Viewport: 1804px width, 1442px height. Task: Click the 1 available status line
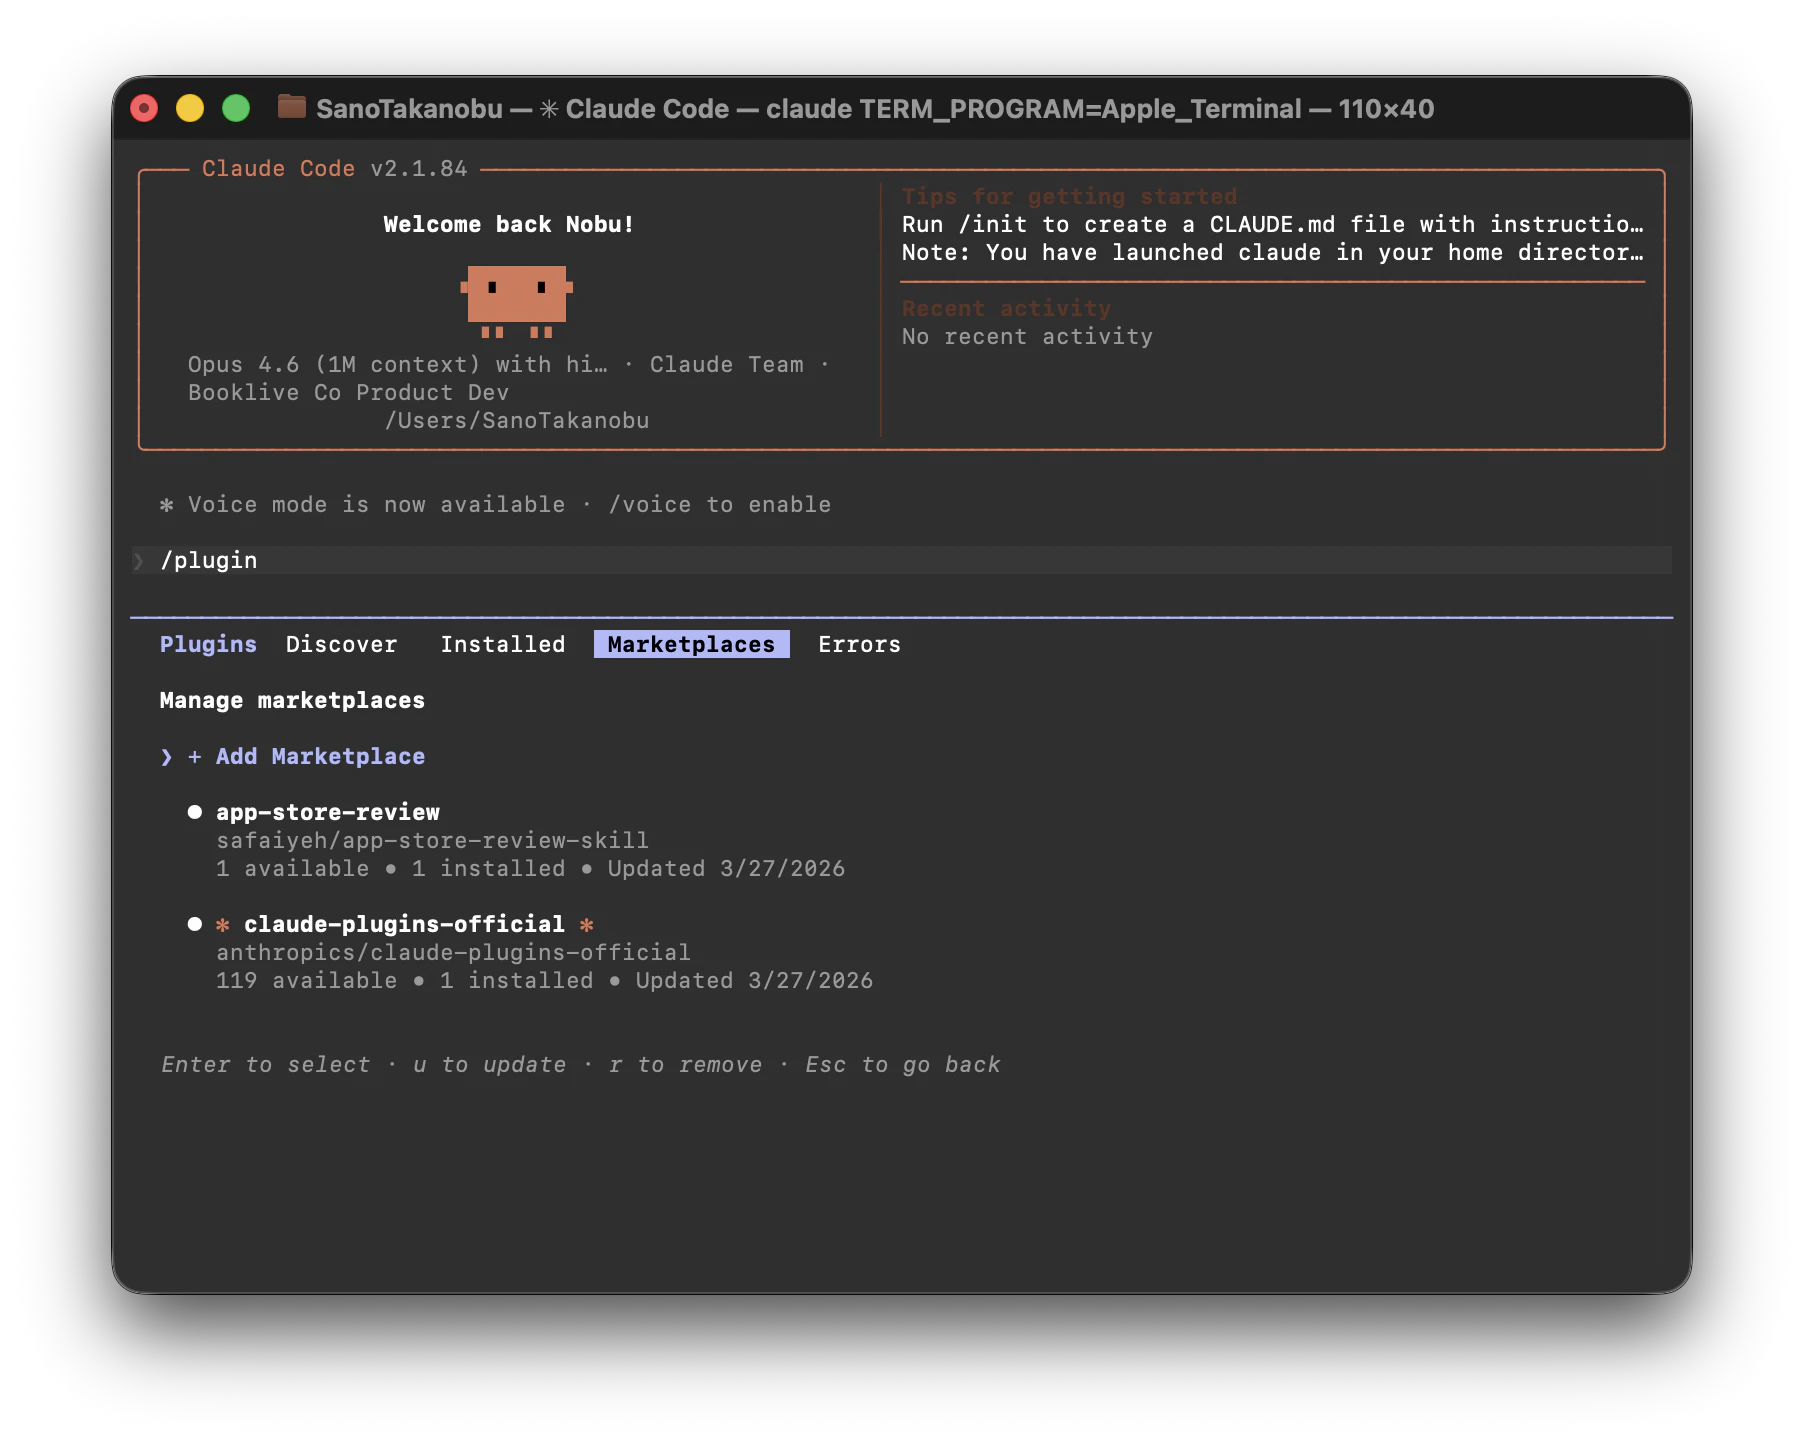pyautogui.click(x=530, y=868)
